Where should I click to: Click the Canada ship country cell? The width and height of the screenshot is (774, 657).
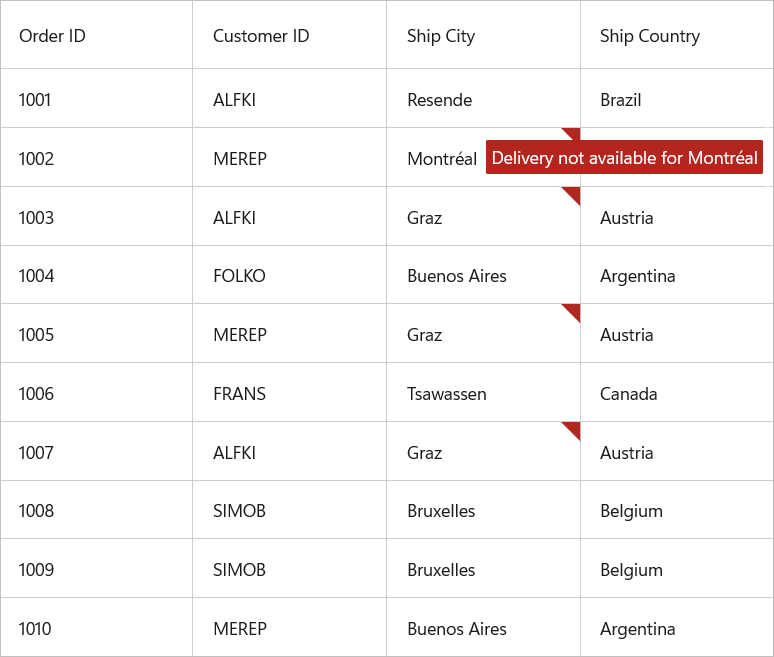tap(629, 394)
